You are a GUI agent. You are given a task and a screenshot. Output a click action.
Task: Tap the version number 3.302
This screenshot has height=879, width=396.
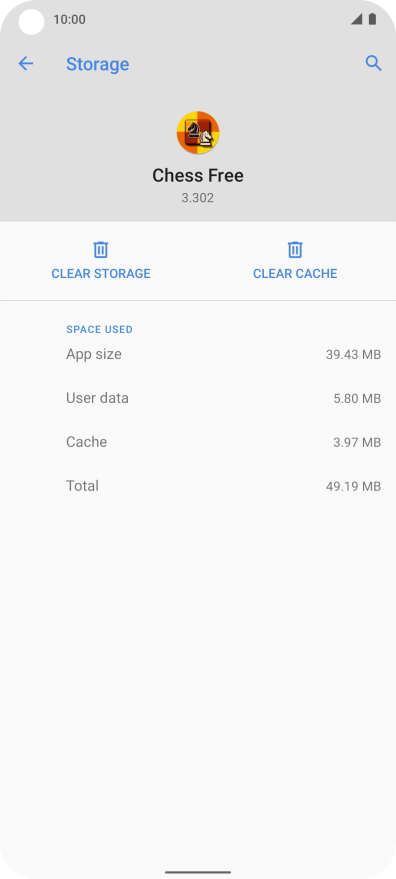[197, 198]
